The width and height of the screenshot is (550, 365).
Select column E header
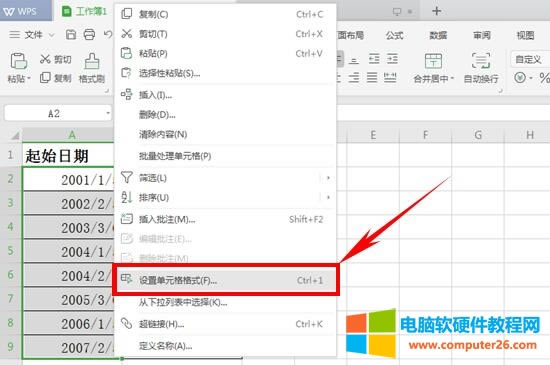(x=373, y=135)
